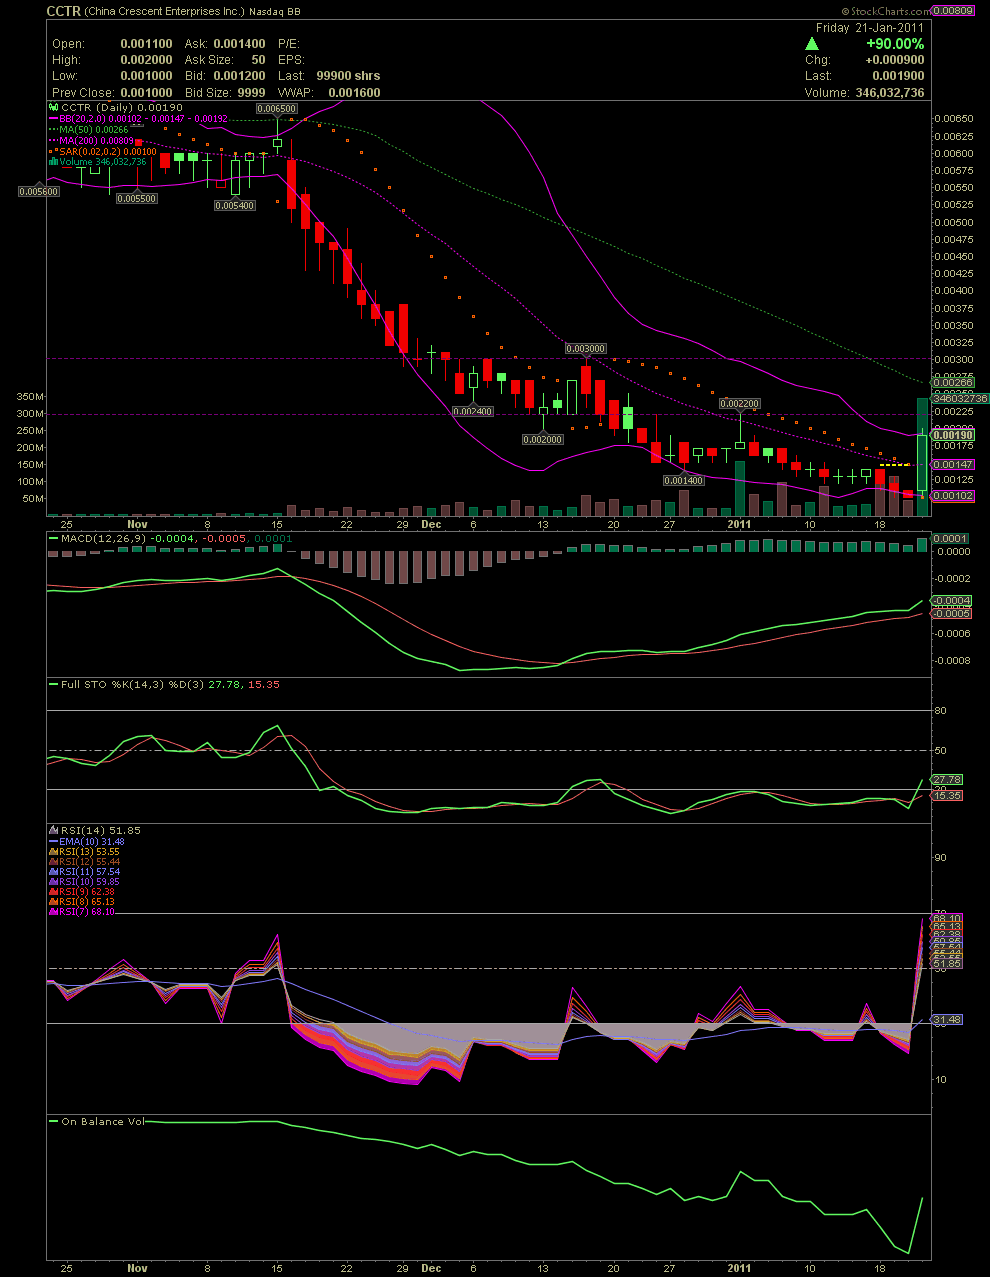Click the RSI(14) legend icon

tap(54, 830)
